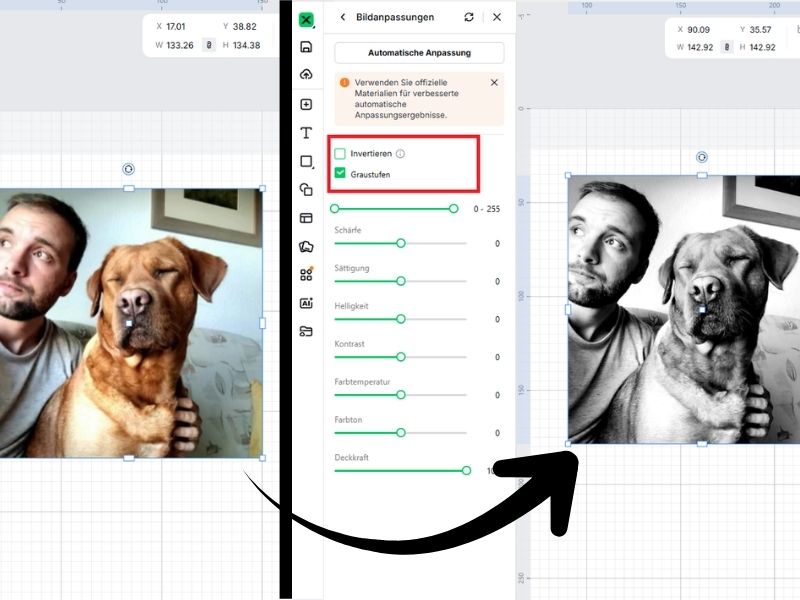Screen dimensions: 800x600
Task: Click the overlapping shapes combine icon
Action: 306,190
